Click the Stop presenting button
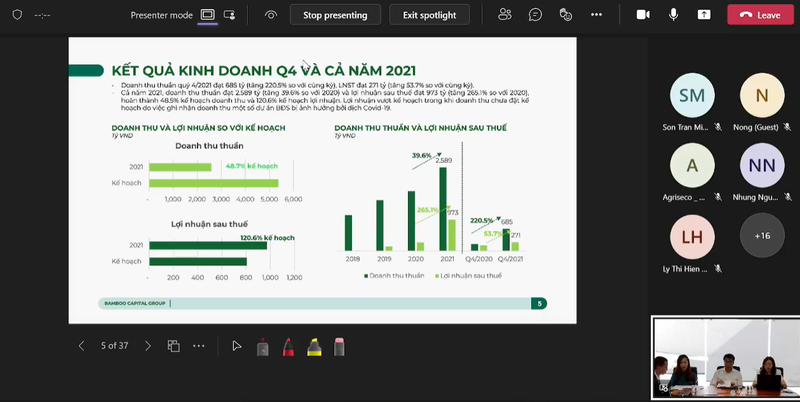The image size is (800, 402). [x=335, y=15]
